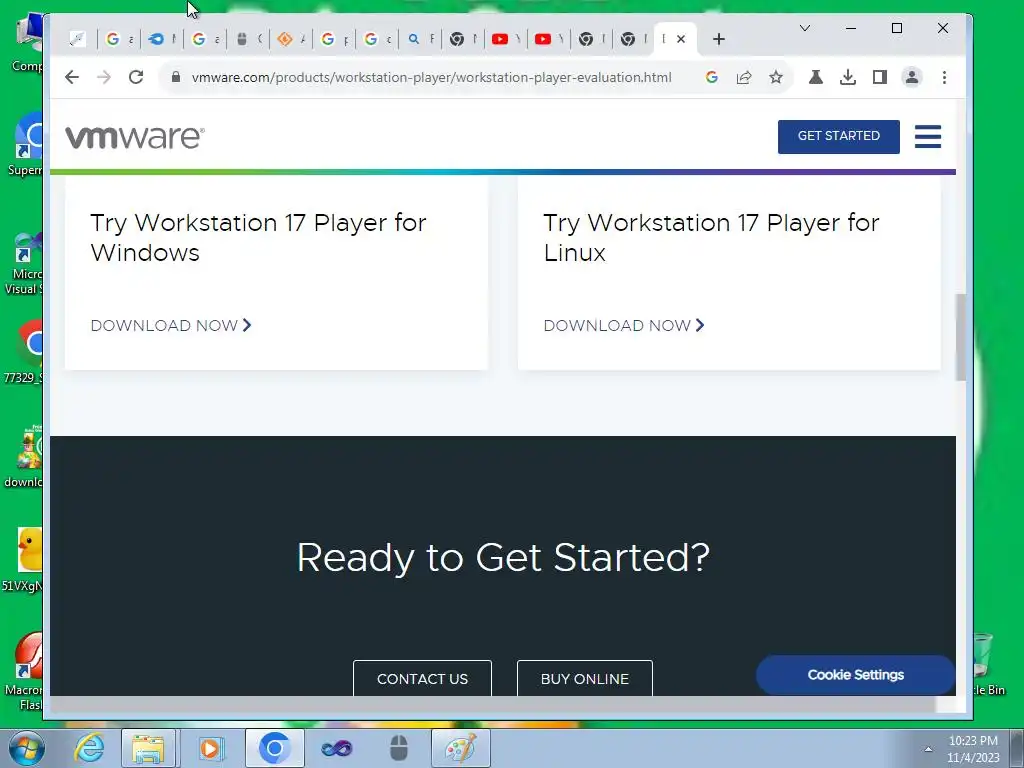
Task: Click the GET STARTED button
Action: pos(839,136)
